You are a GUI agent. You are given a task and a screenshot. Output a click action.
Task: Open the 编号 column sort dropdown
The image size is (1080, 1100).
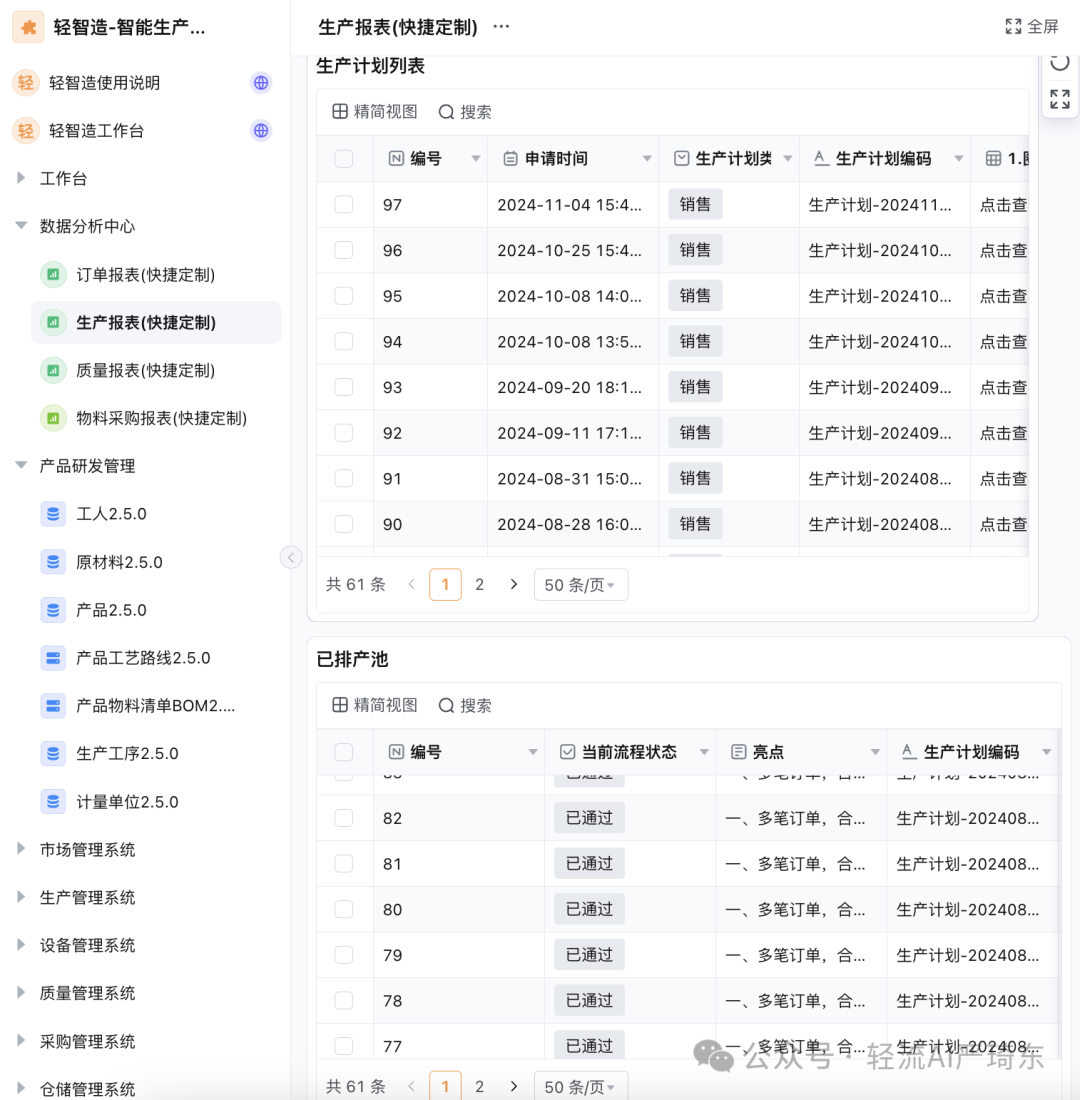tap(475, 158)
